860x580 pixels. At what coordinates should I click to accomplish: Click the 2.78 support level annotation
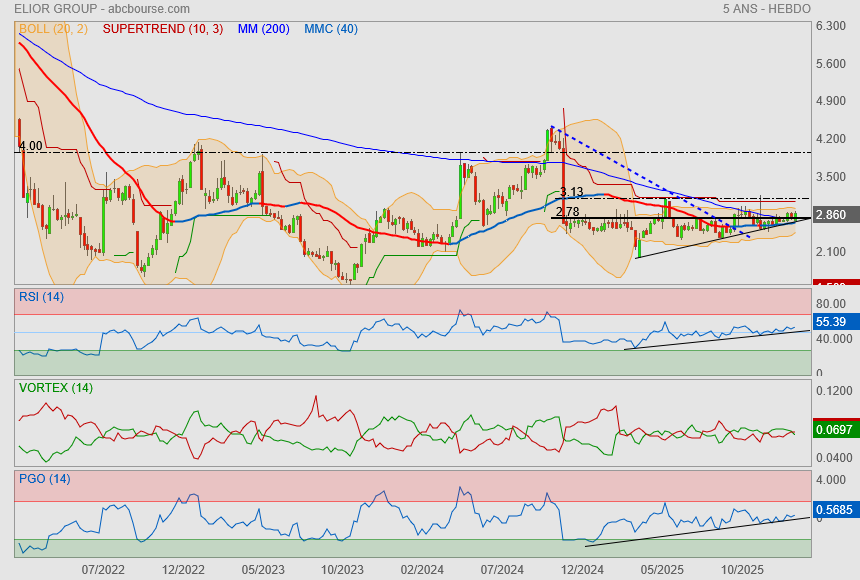point(567,212)
